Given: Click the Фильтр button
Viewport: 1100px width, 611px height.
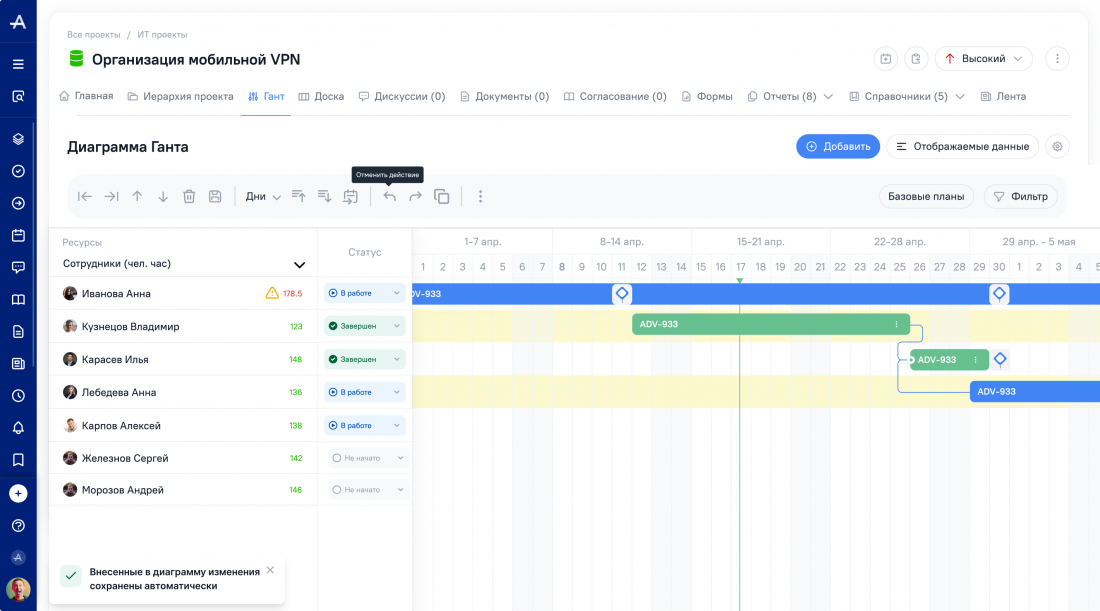Looking at the screenshot, I should click(1020, 197).
